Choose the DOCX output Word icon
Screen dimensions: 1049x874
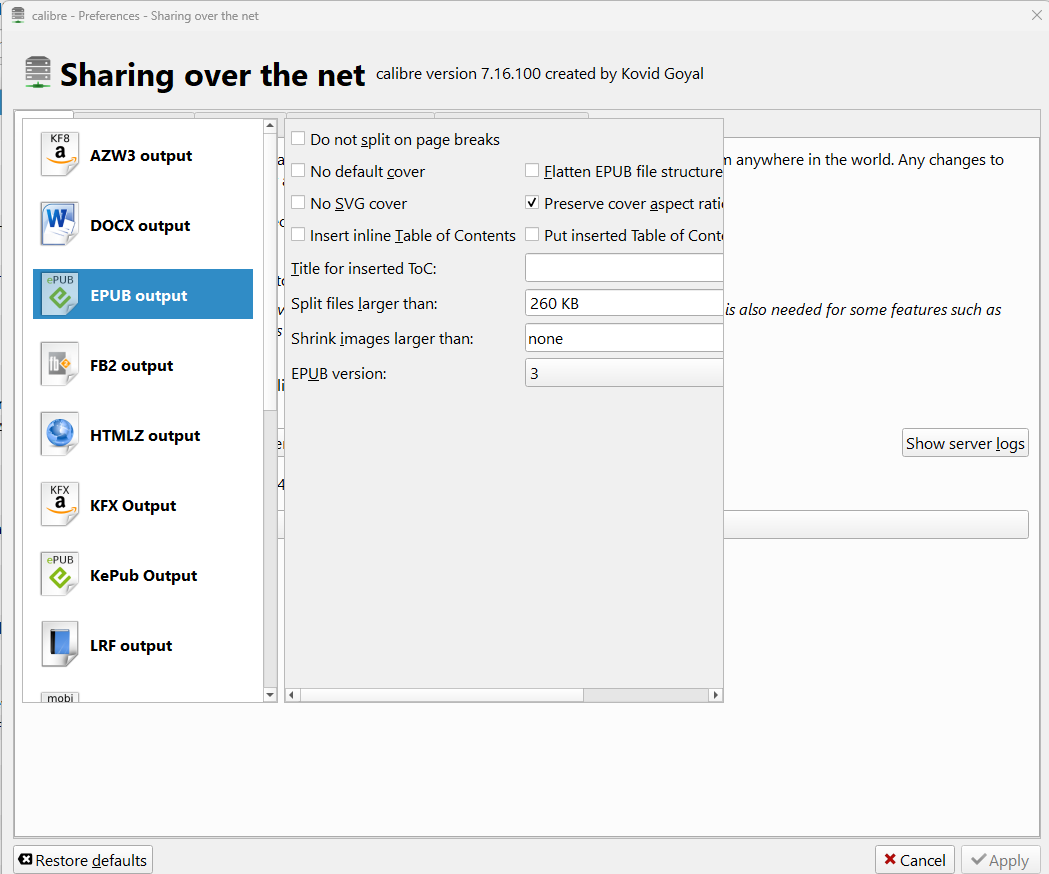tap(60, 224)
